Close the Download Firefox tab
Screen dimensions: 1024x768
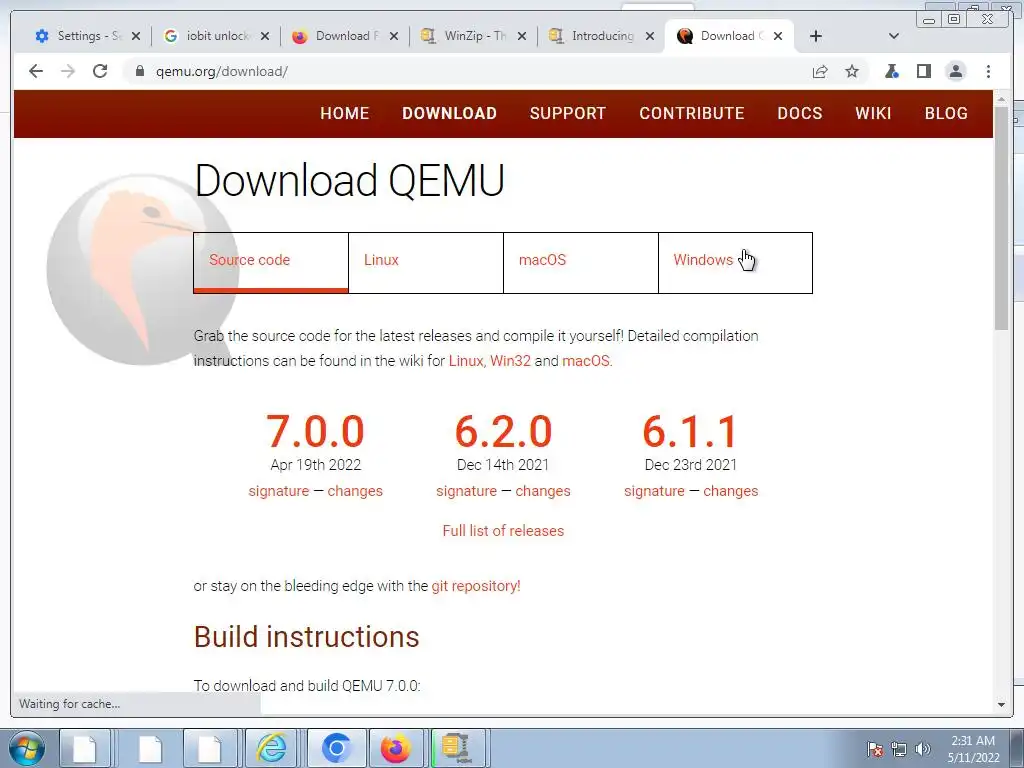[394, 36]
